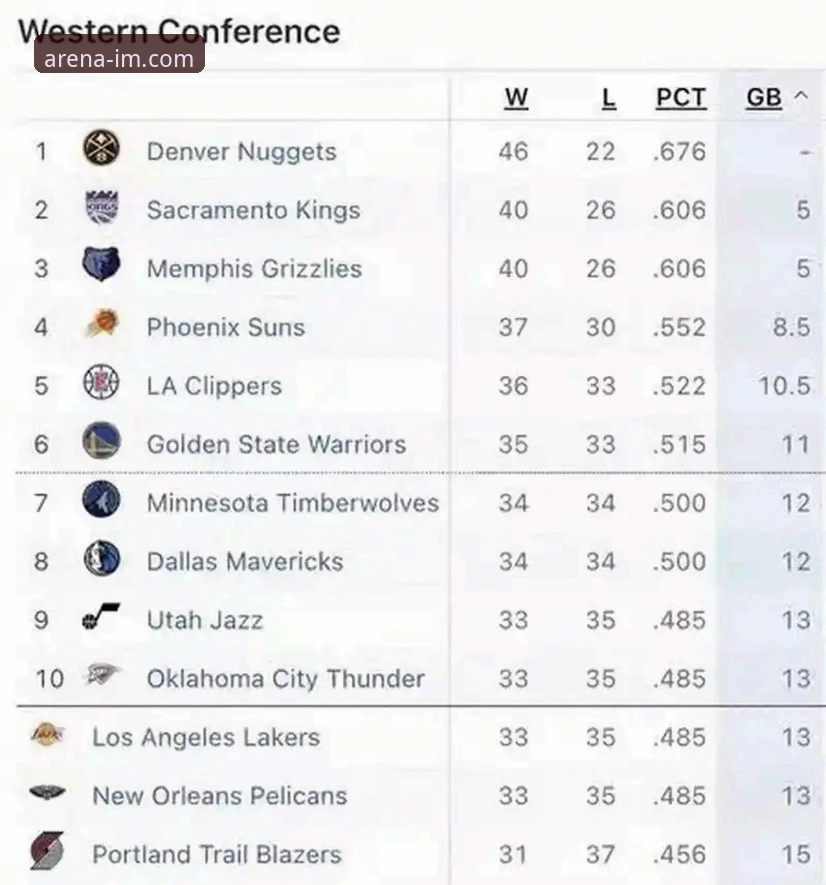Click the Golden State Warriors logo
Image resolution: width=826 pixels, height=885 pixels.
coord(101,442)
